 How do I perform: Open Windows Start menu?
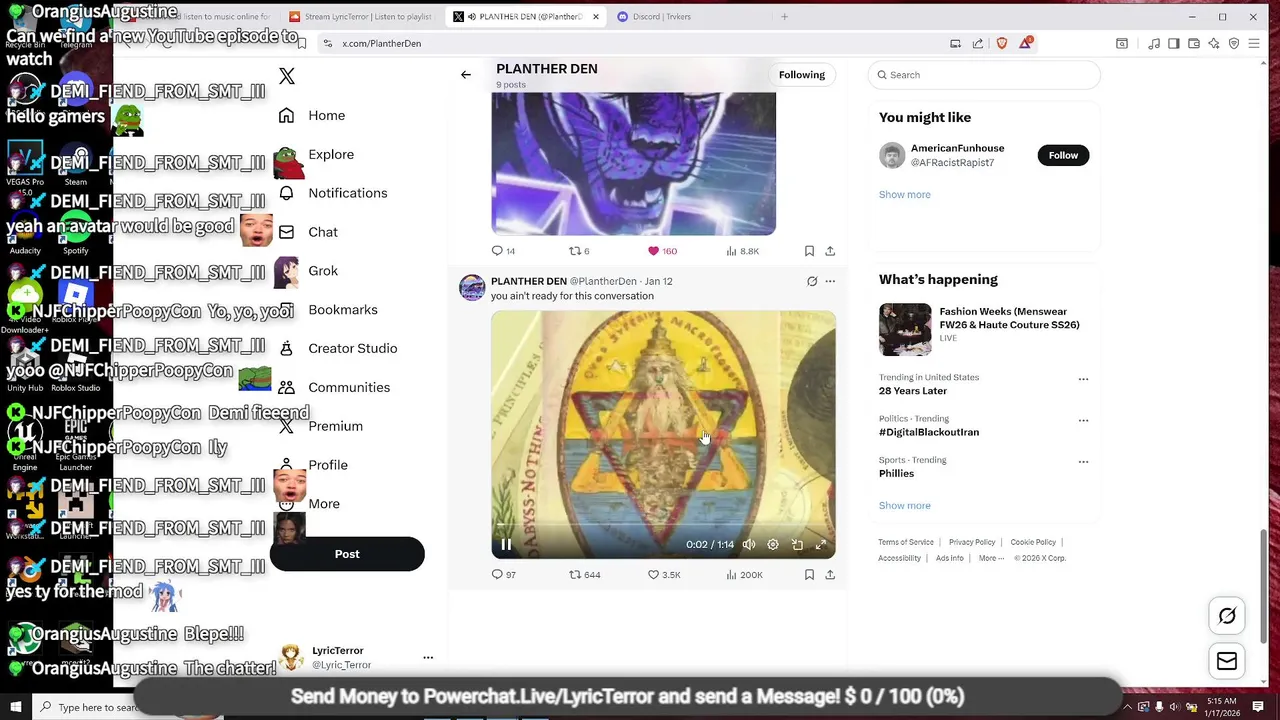tap(15, 707)
